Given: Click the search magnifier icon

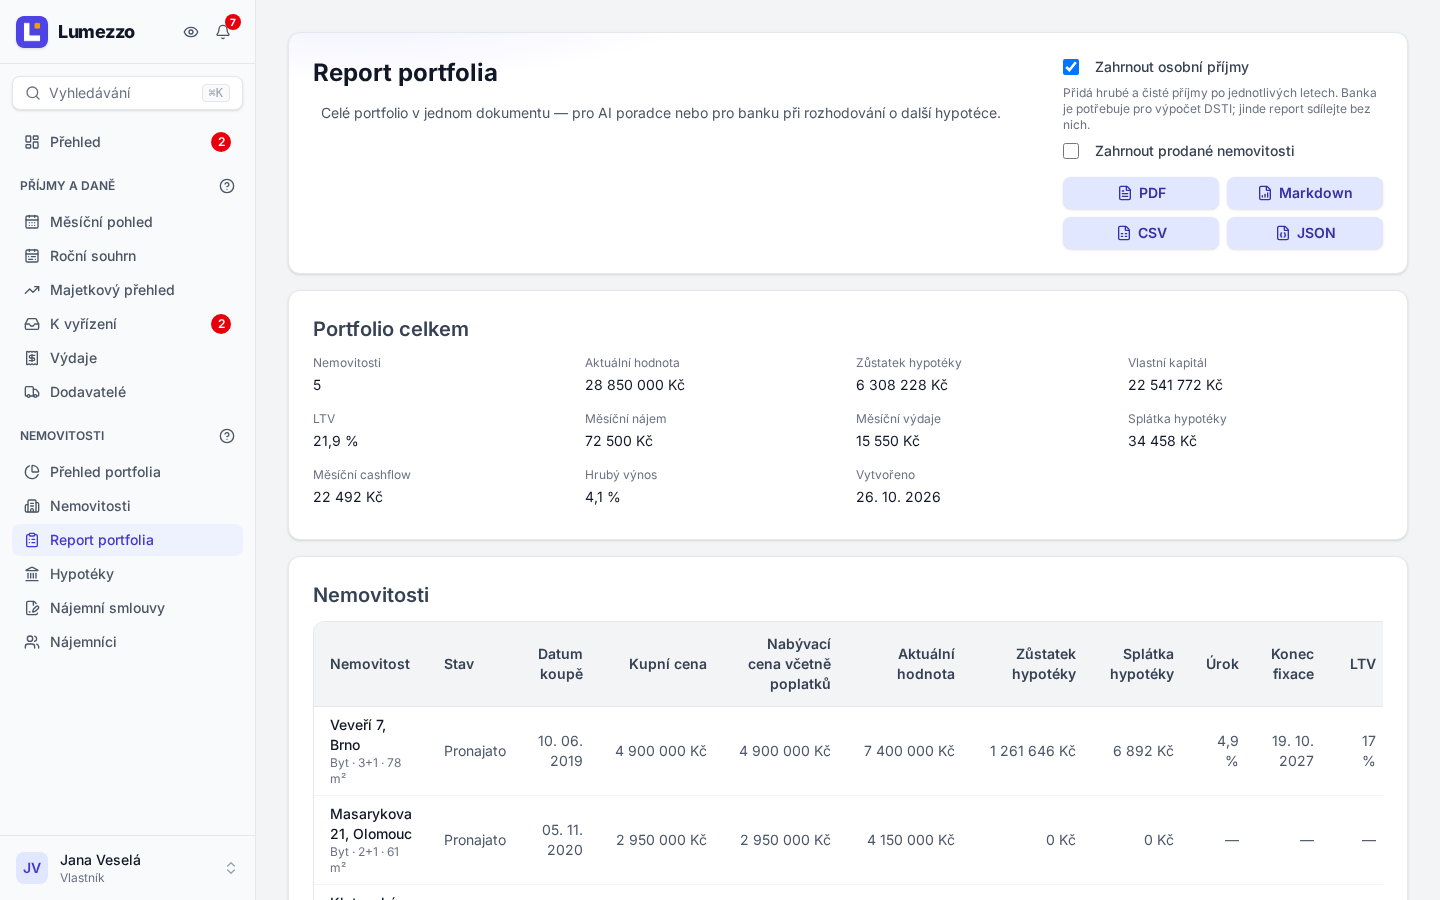Looking at the screenshot, I should [x=33, y=93].
